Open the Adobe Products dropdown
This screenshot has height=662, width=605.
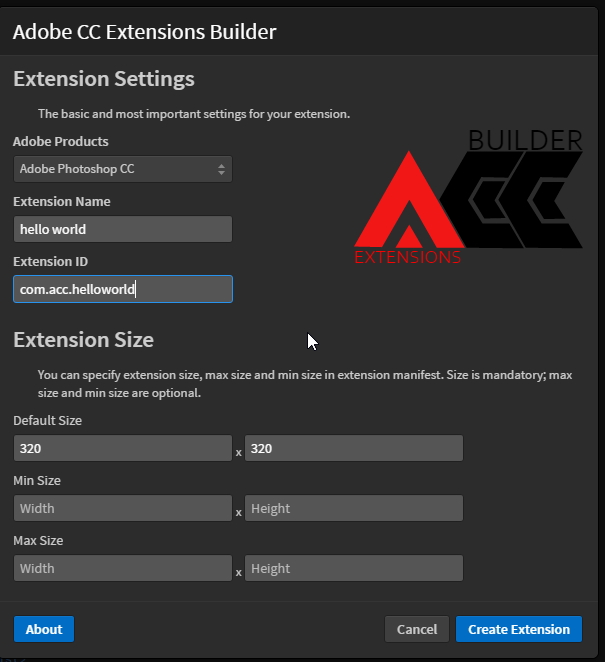coord(123,169)
